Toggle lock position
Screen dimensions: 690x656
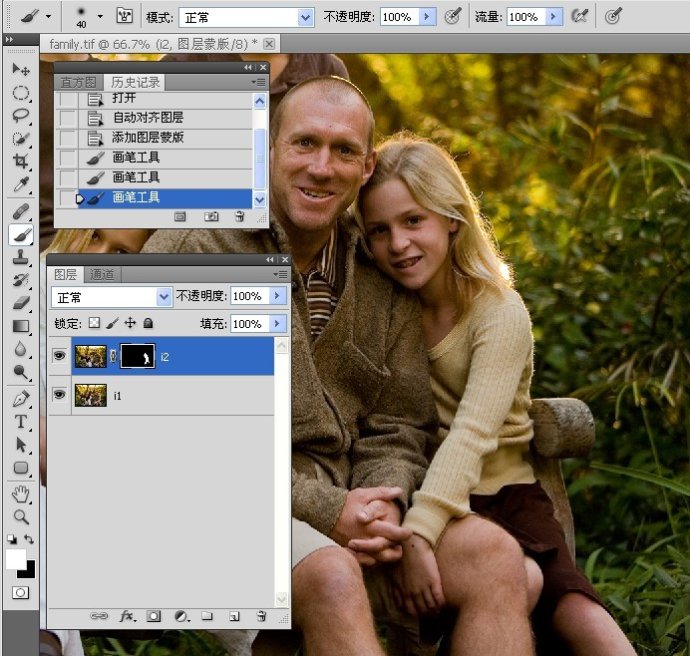click(130, 323)
